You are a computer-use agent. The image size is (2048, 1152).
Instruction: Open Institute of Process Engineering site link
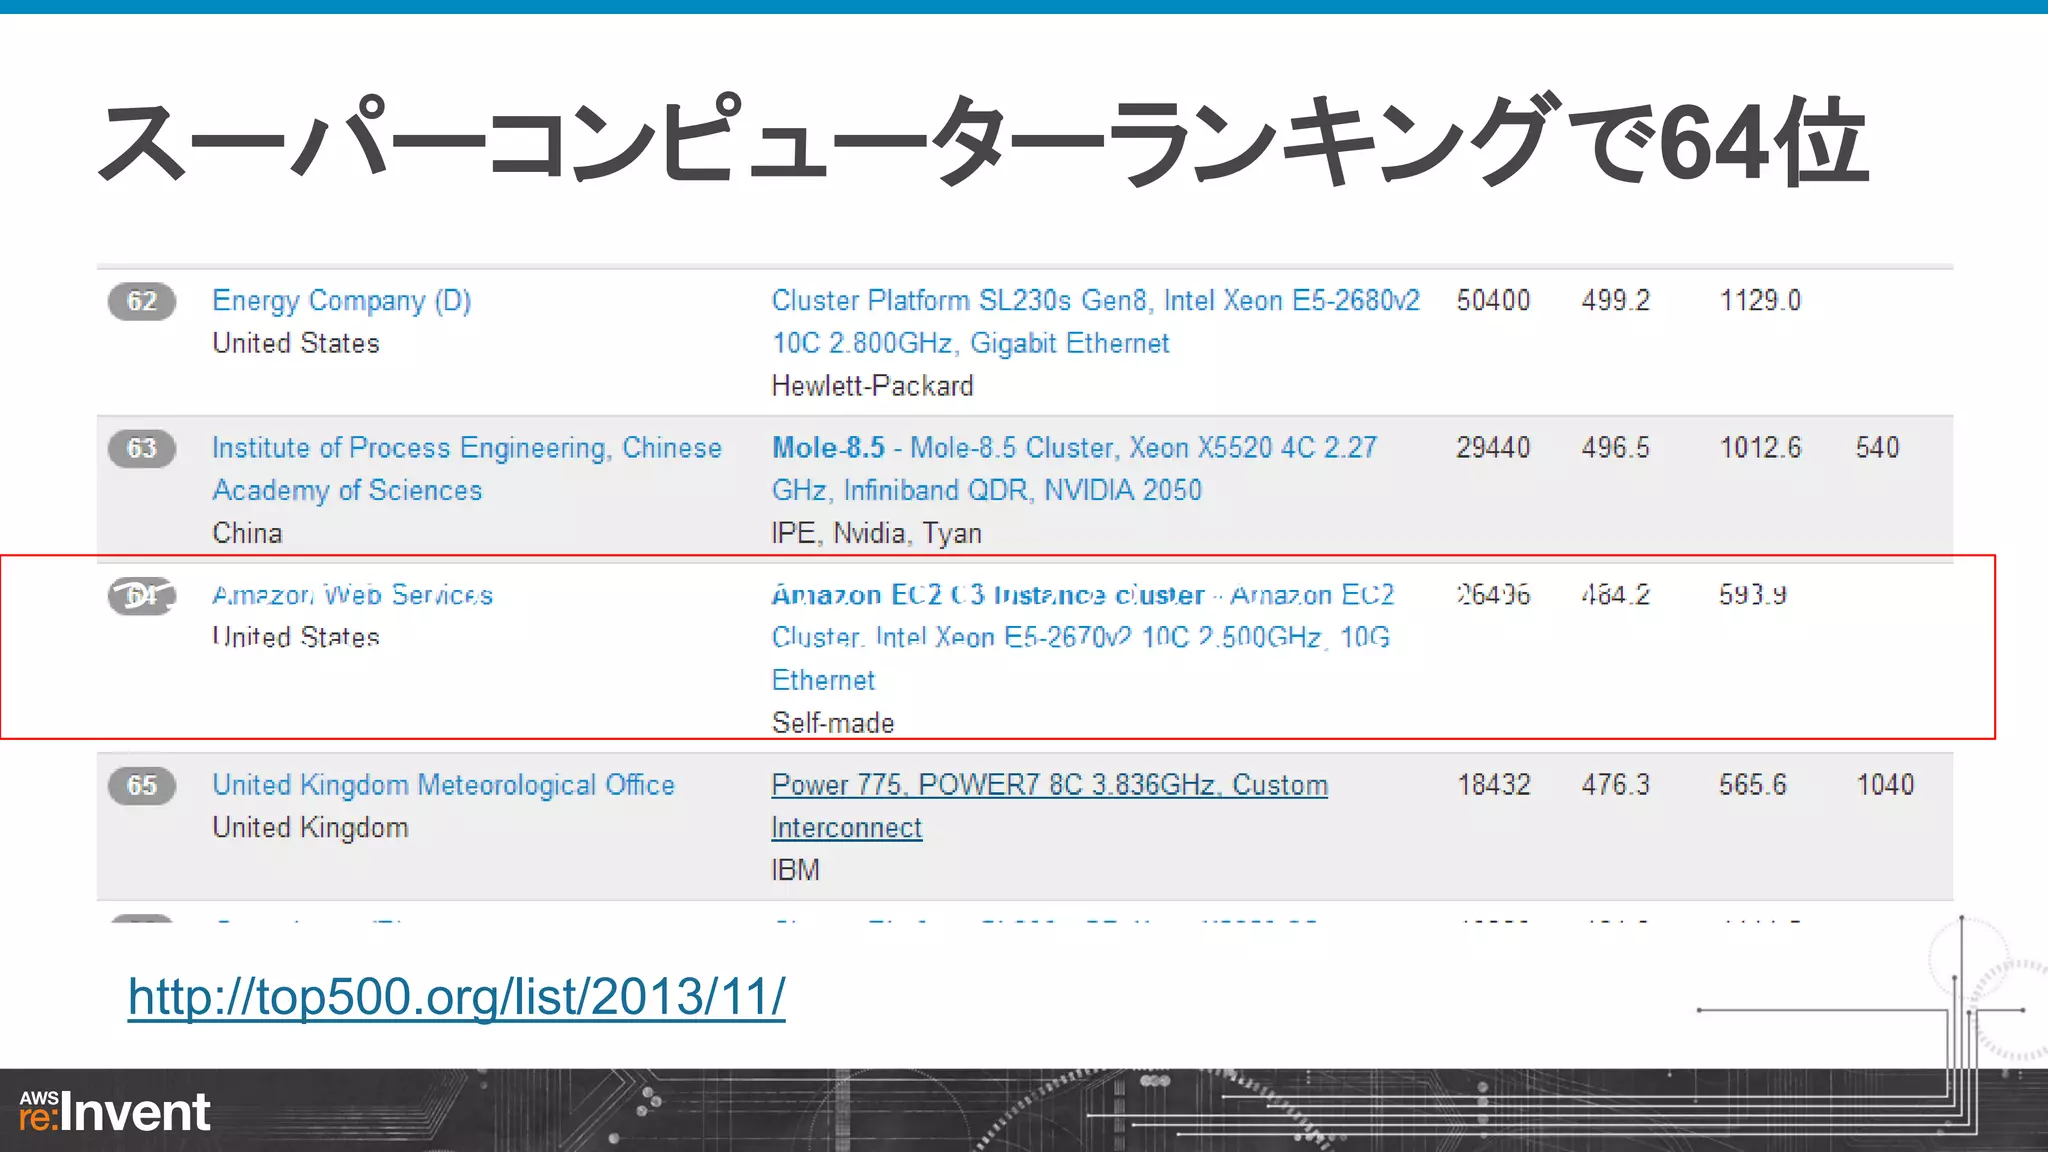pyautogui.click(x=466, y=468)
